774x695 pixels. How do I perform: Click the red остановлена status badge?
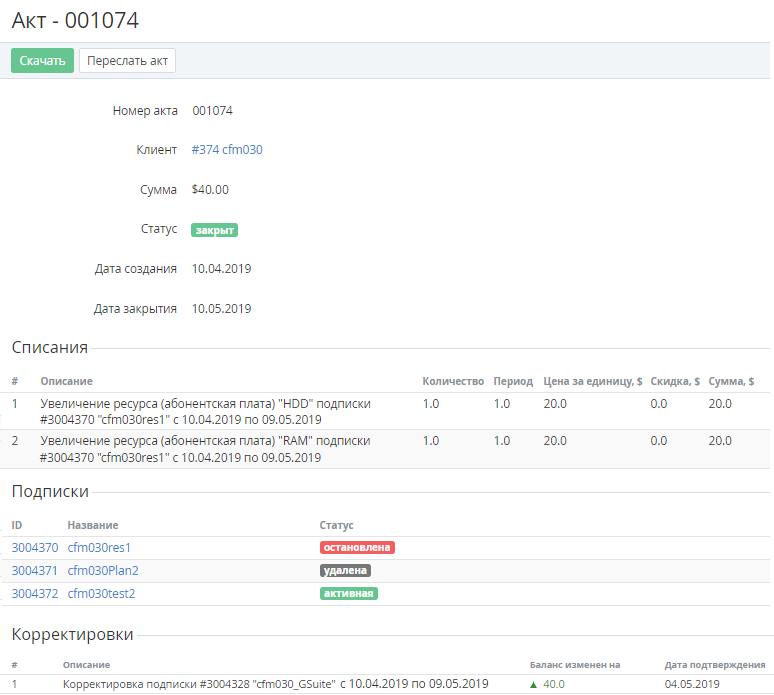pos(357,548)
